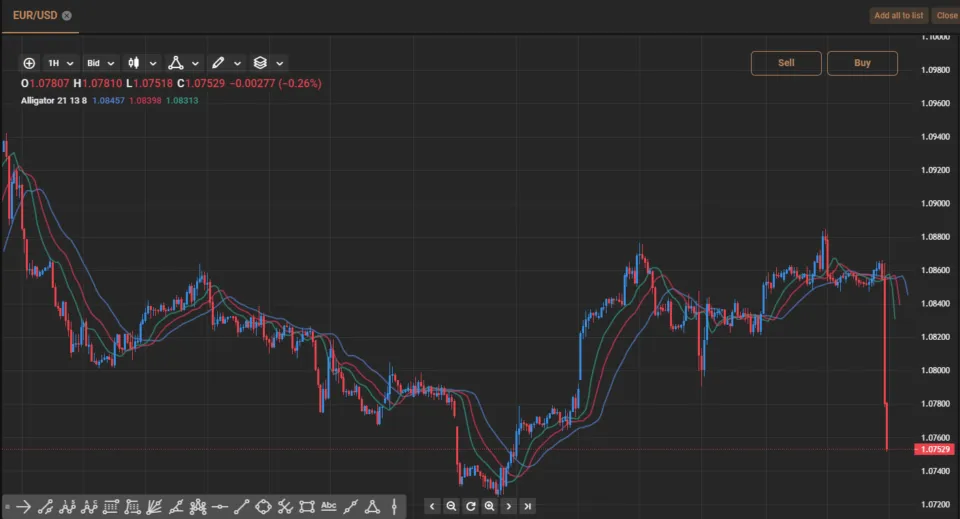
Task: Select the horizontal line tool
Action: (x=220, y=507)
